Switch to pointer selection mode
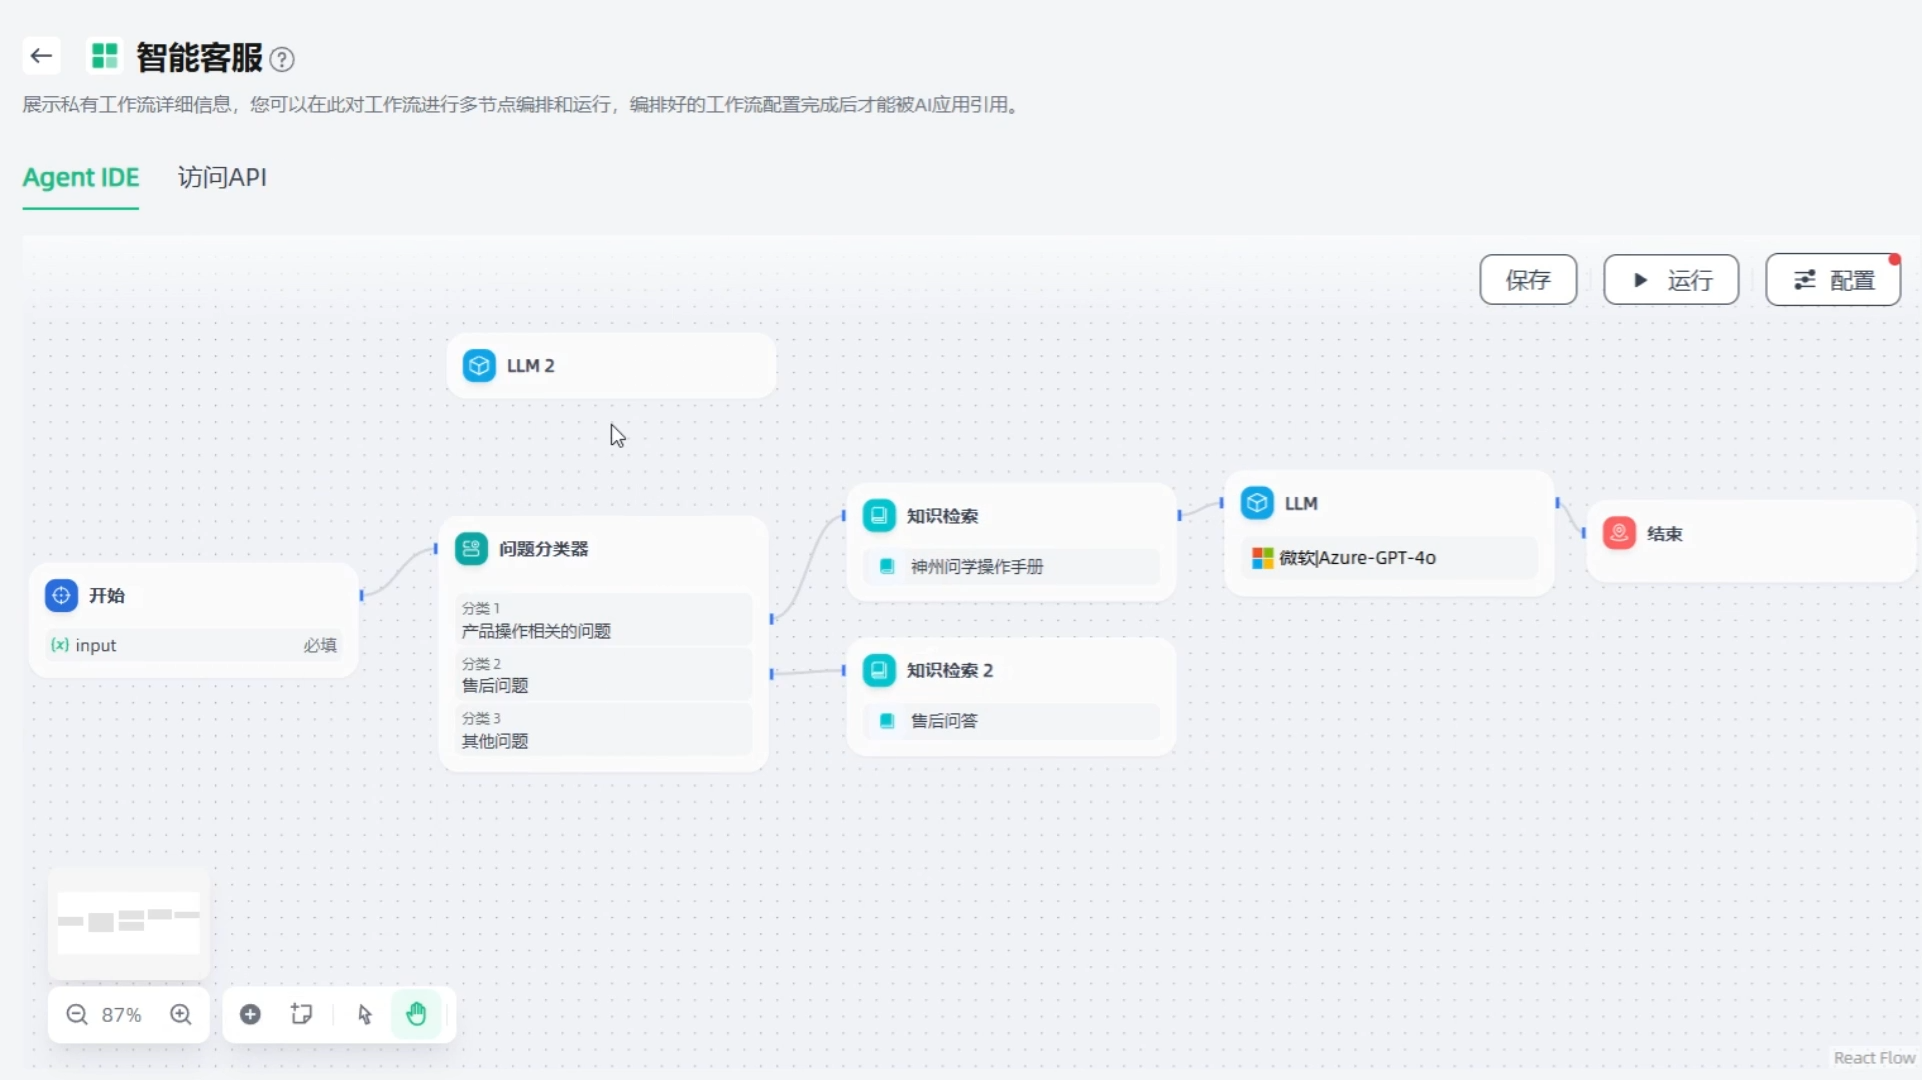The image size is (1922, 1080). click(364, 1015)
